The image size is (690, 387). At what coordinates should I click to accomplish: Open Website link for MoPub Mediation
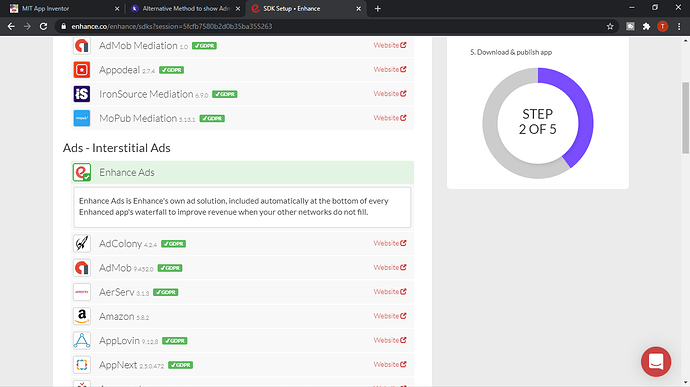[x=390, y=118]
